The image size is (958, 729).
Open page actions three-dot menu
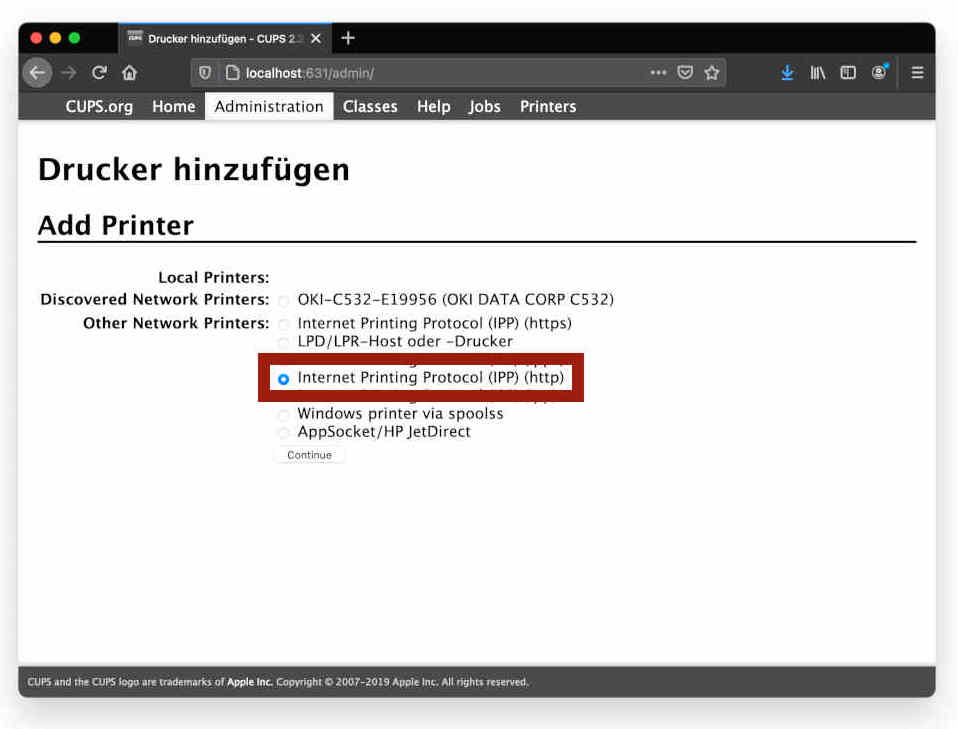[x=658, y=72]
